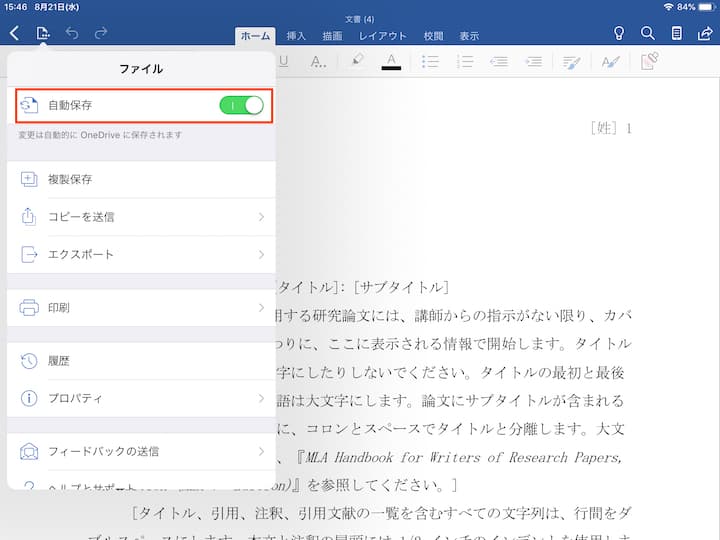Switch to the ホーム tab
Image resolution: width=720 pixels, height=540 pixels.
coord(255,36)
